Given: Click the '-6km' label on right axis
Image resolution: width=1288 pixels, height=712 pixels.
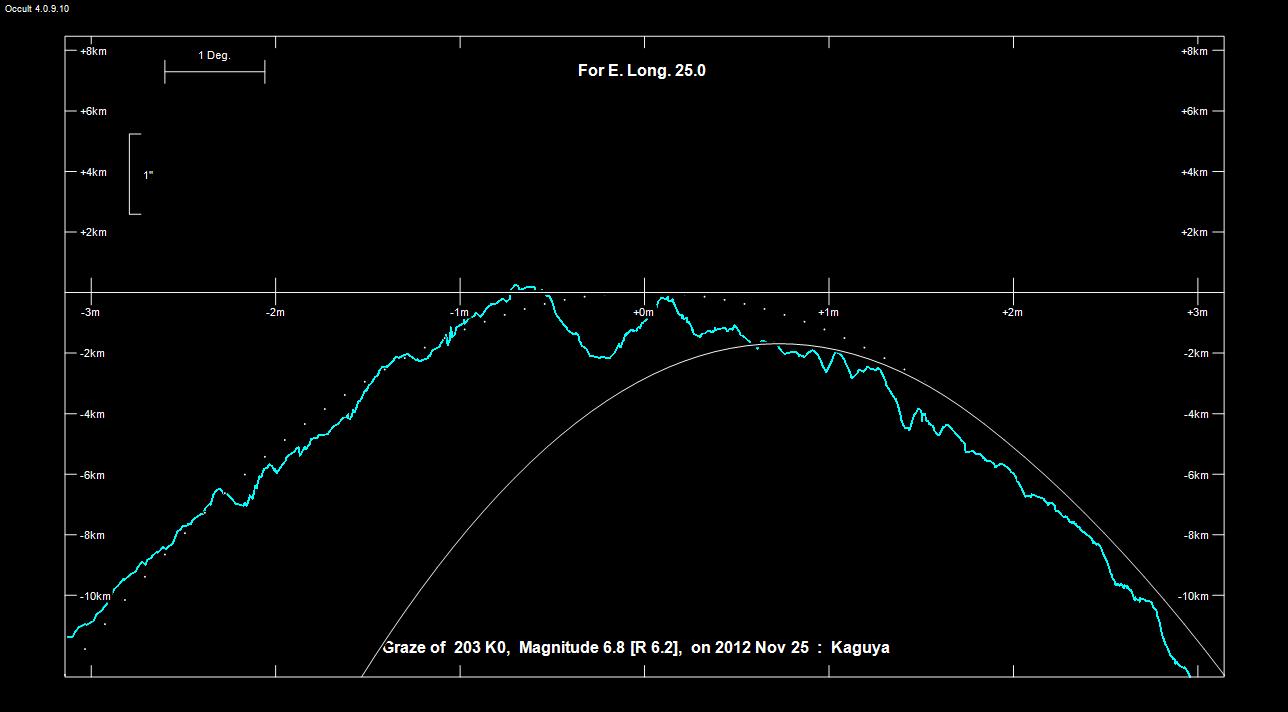Looking at the screenshot, I should 1195,475.
